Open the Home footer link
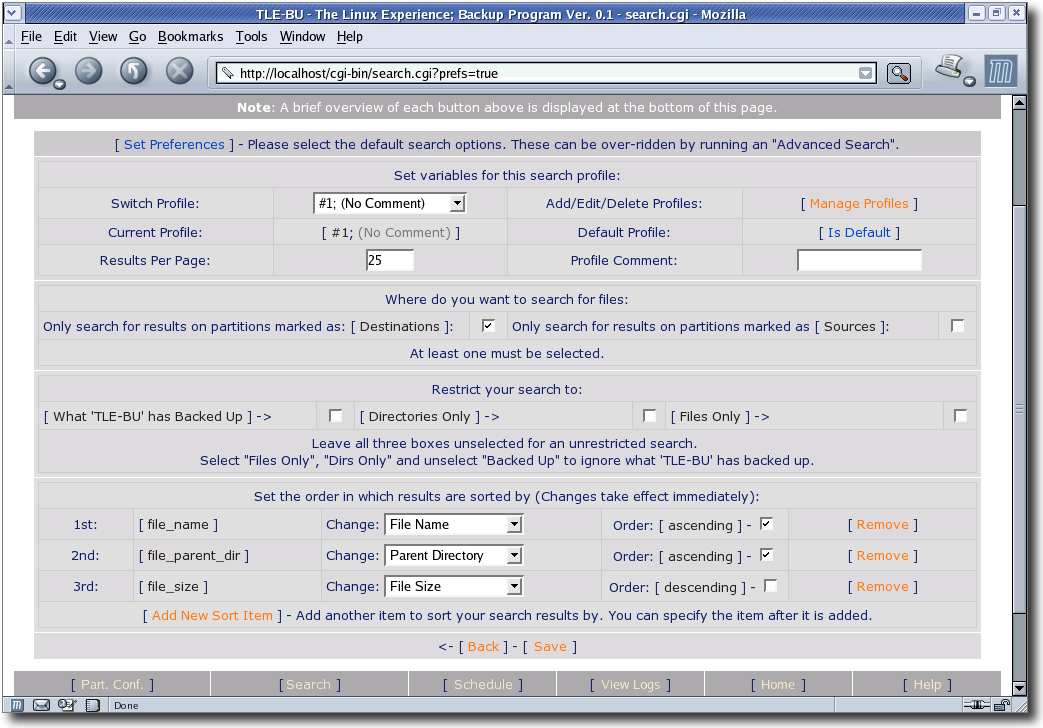This screenshot has width=1043, height=728. (778, 684)
